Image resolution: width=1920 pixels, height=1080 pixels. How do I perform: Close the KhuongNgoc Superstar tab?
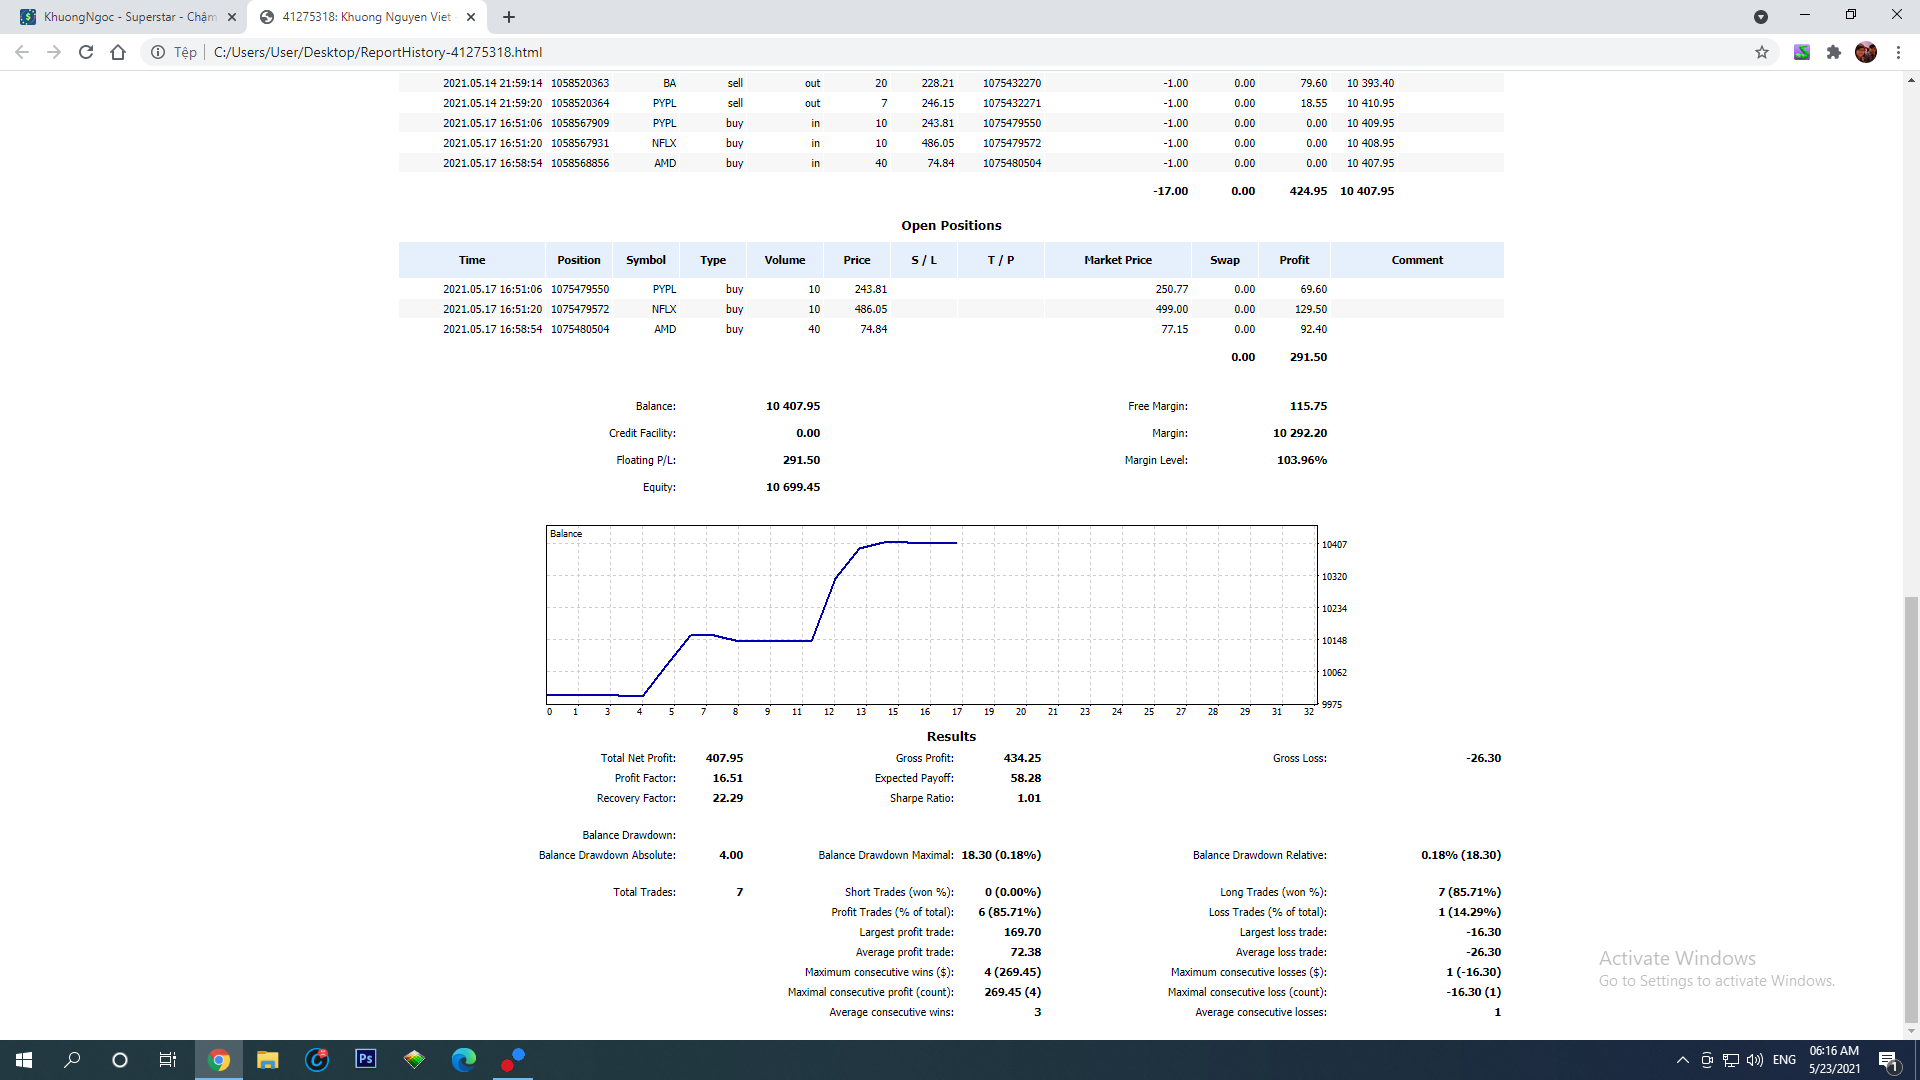pos(232,17)
